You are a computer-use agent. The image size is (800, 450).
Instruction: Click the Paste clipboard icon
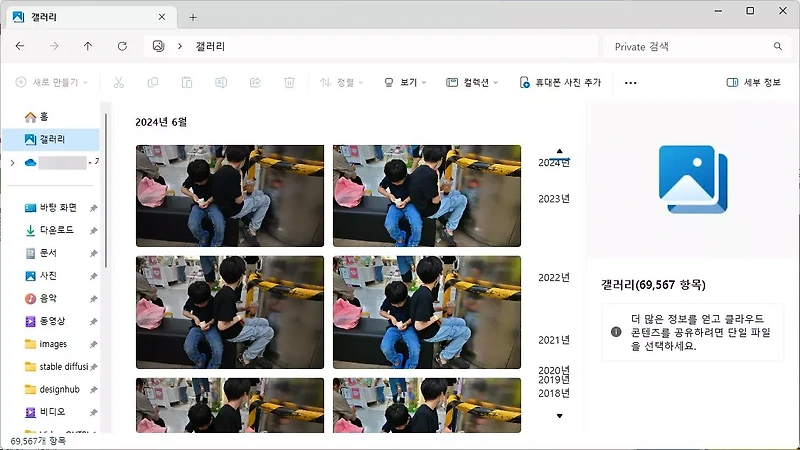point(187,82)
